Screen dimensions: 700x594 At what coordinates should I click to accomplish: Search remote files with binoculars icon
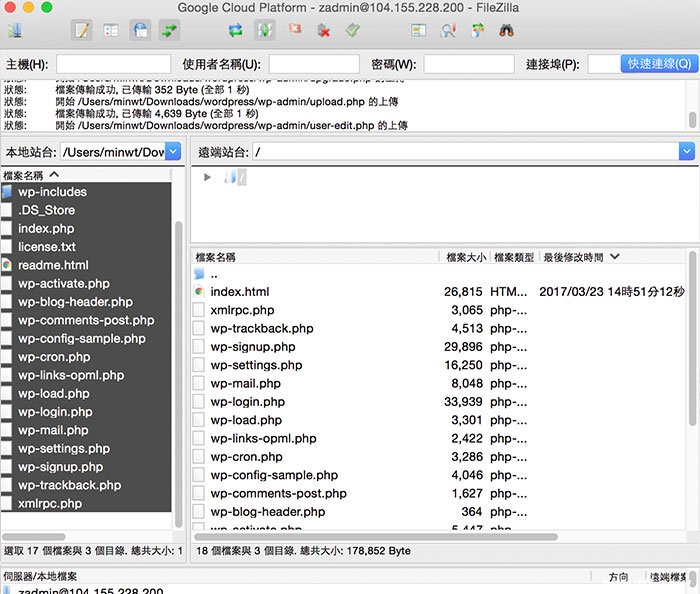pyautogui.click(x=506, y=31)
